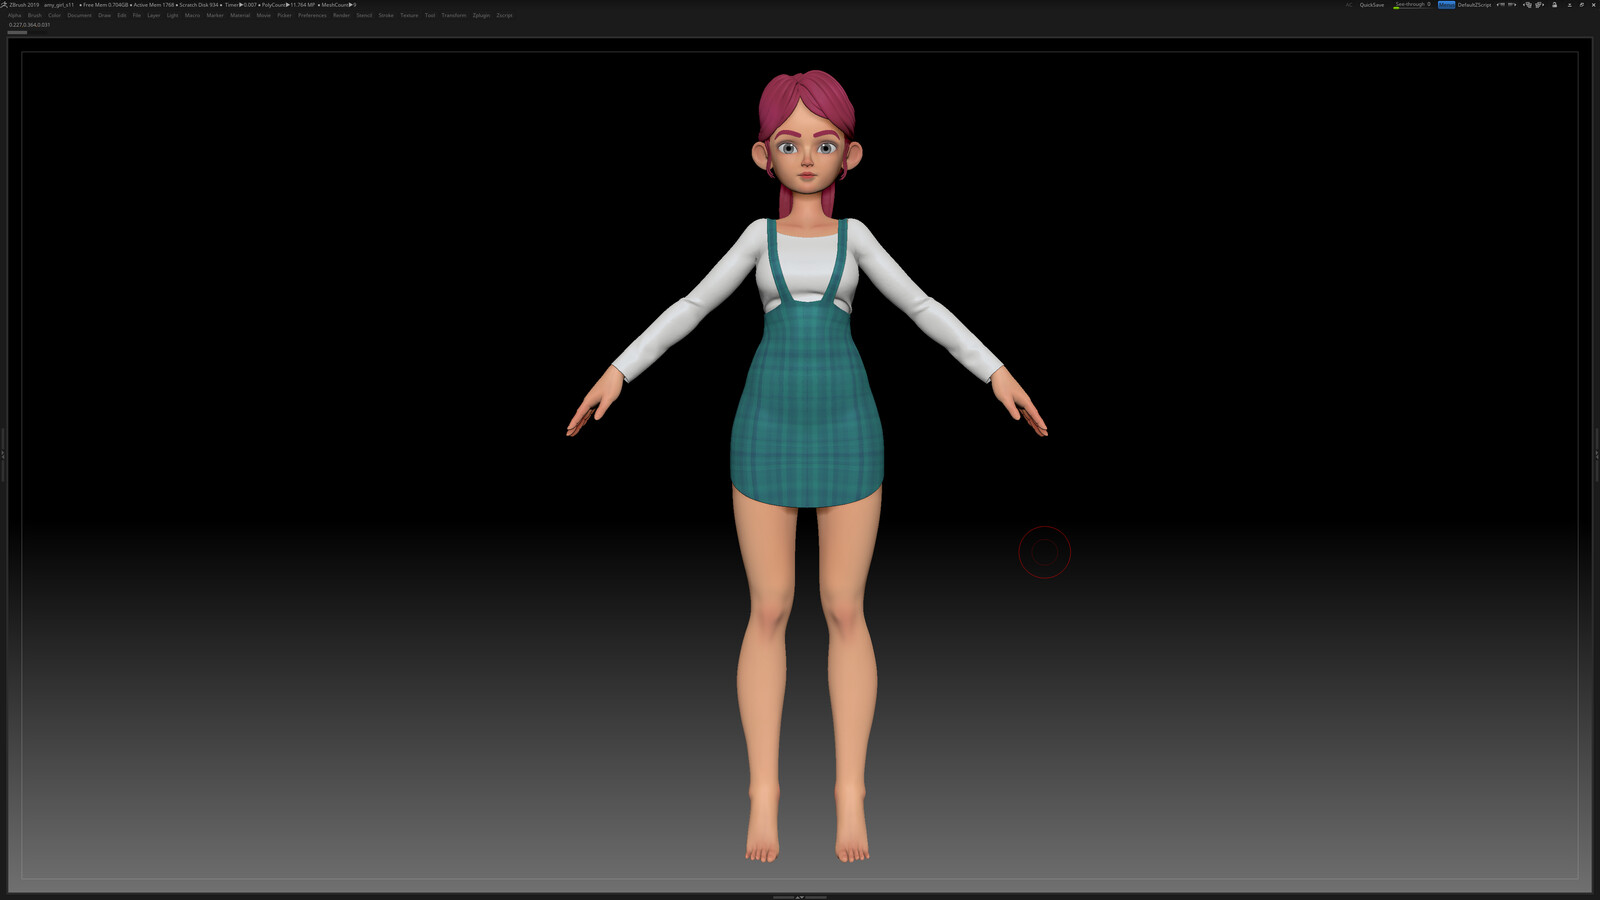The height and width of the screenshot is (900, 1600).
Task: Open the Layer menu
Action: (x=153, y=15)
